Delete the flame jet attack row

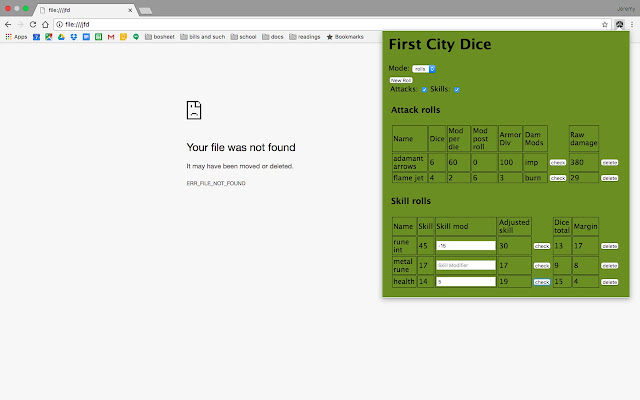[609, 178]
